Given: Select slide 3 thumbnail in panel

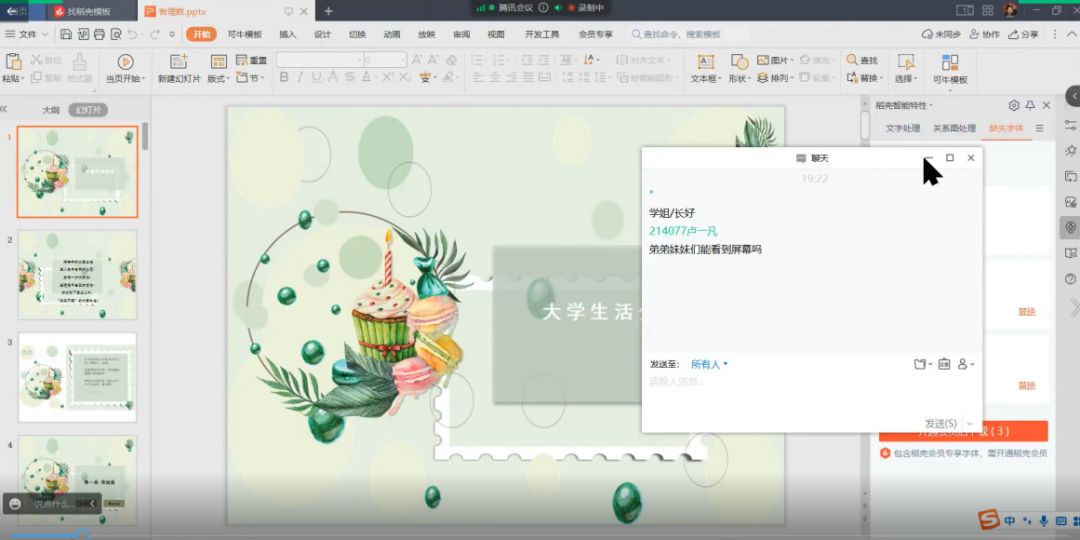Looking at the screenshot, I should pyautogui.click(x=77, y=378).
